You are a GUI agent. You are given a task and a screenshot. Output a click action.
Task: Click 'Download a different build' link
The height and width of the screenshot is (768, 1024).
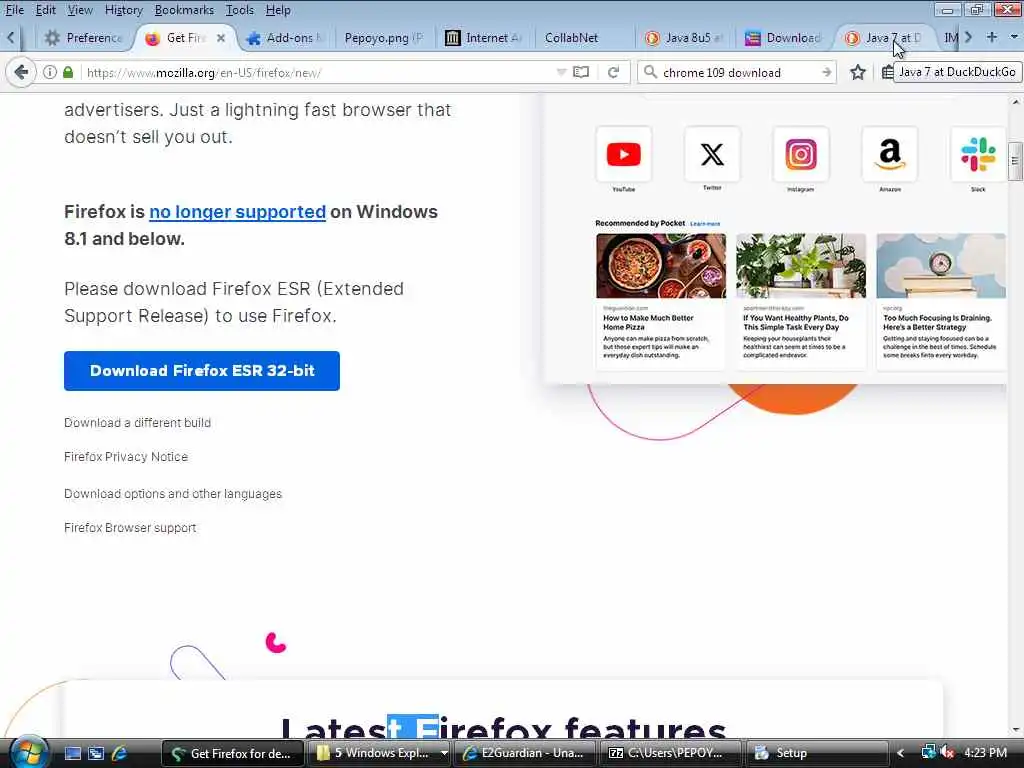[137, 423]
